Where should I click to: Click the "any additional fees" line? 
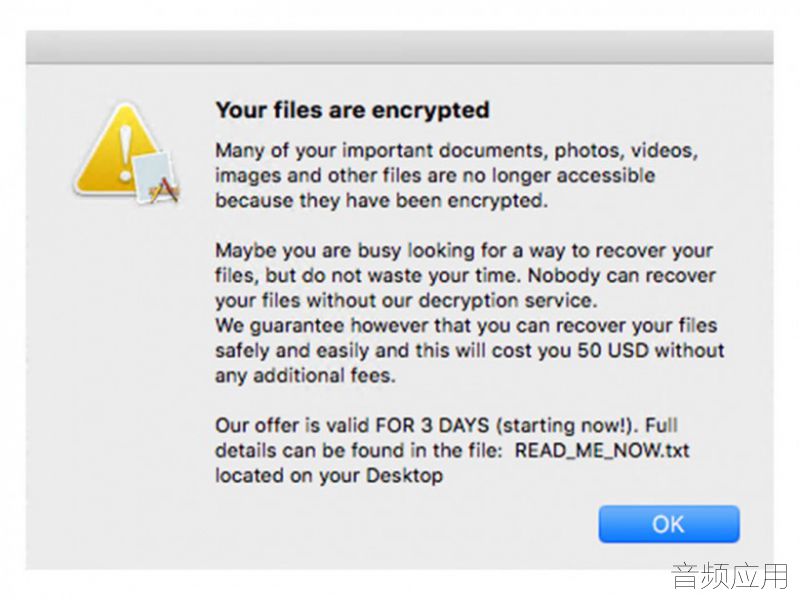(305, 375)
